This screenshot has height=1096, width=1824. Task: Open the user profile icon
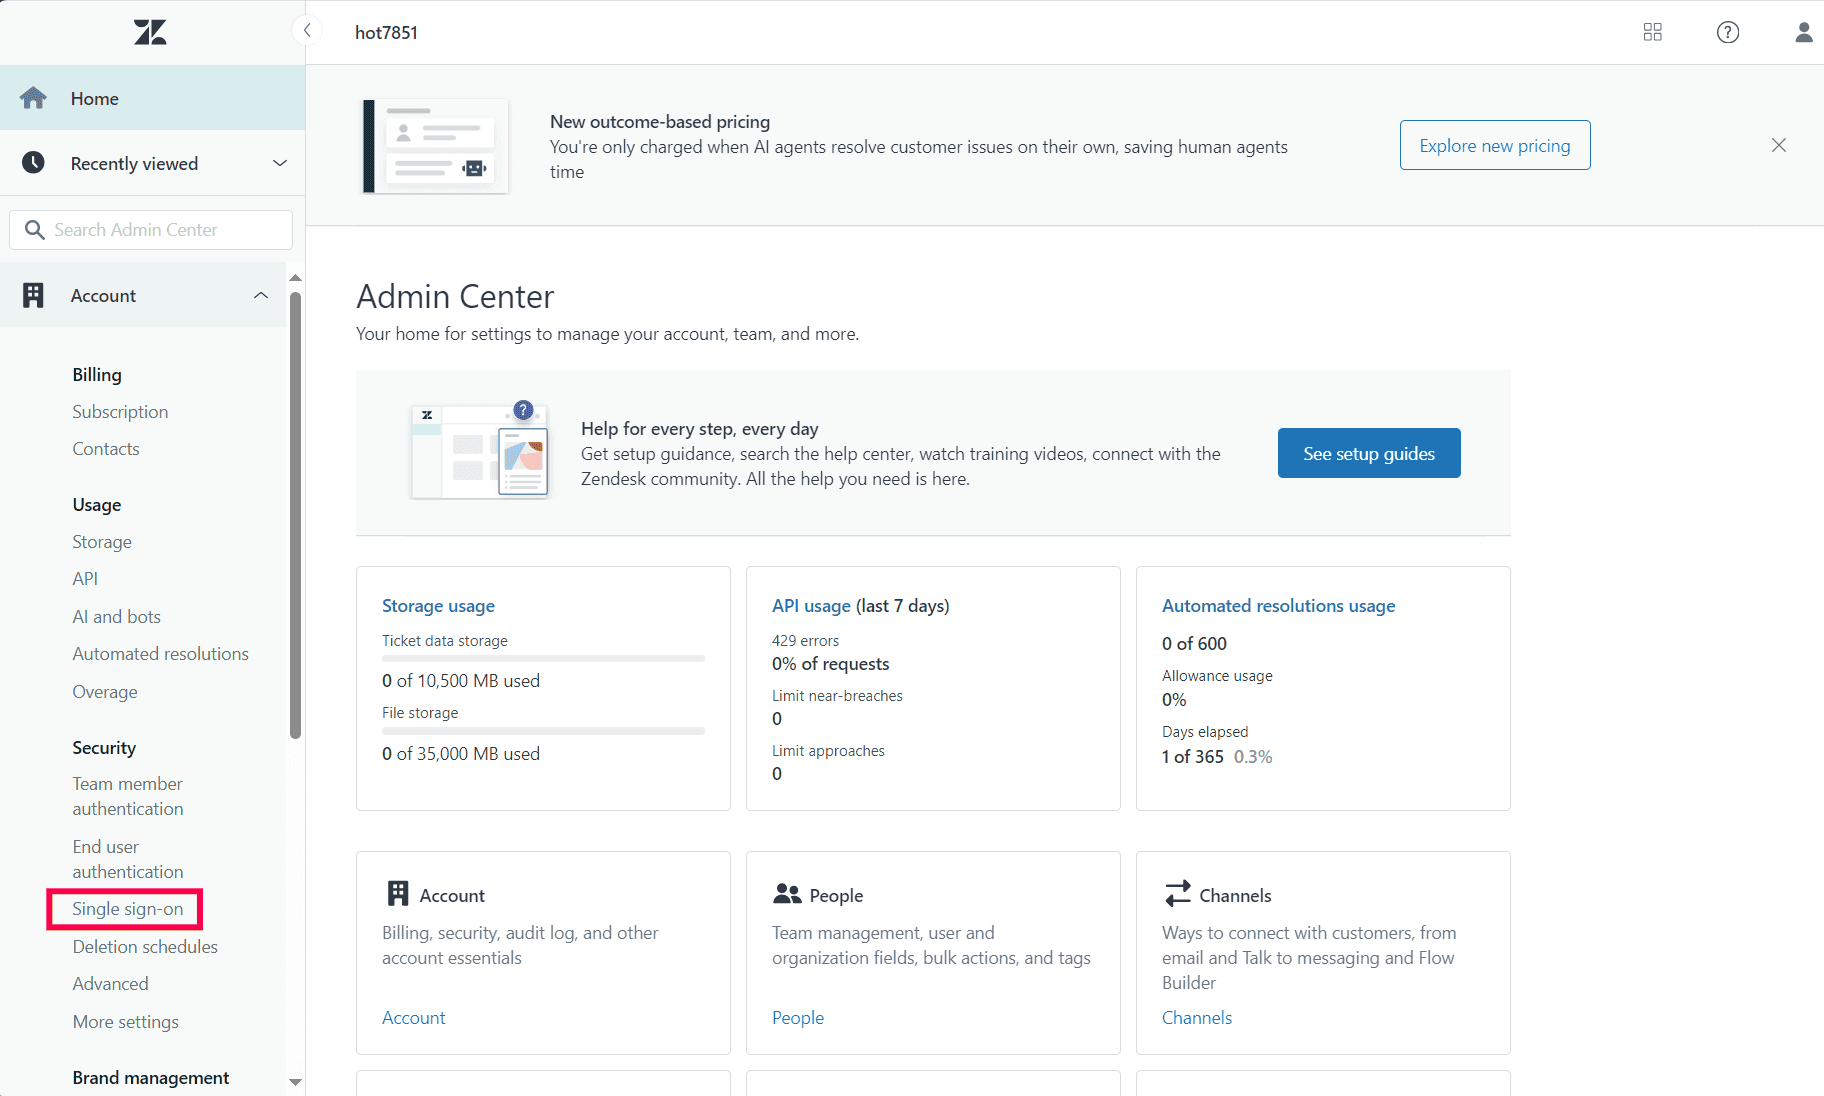(x=1803, y=32)
